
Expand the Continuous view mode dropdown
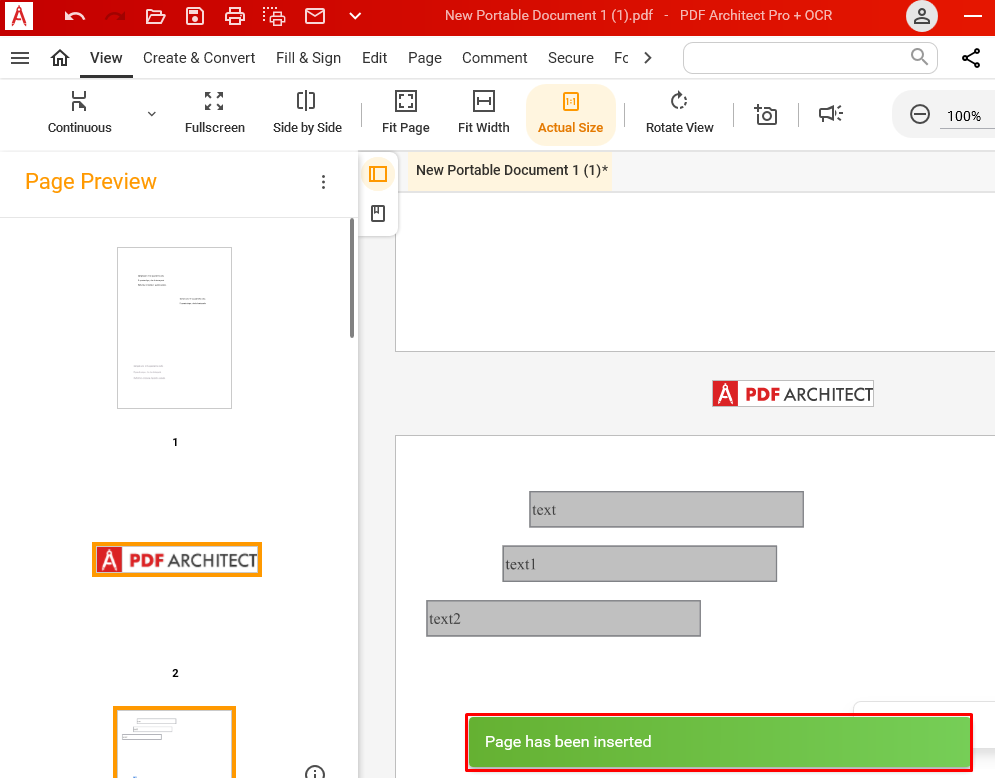click(x=152, y=114)
